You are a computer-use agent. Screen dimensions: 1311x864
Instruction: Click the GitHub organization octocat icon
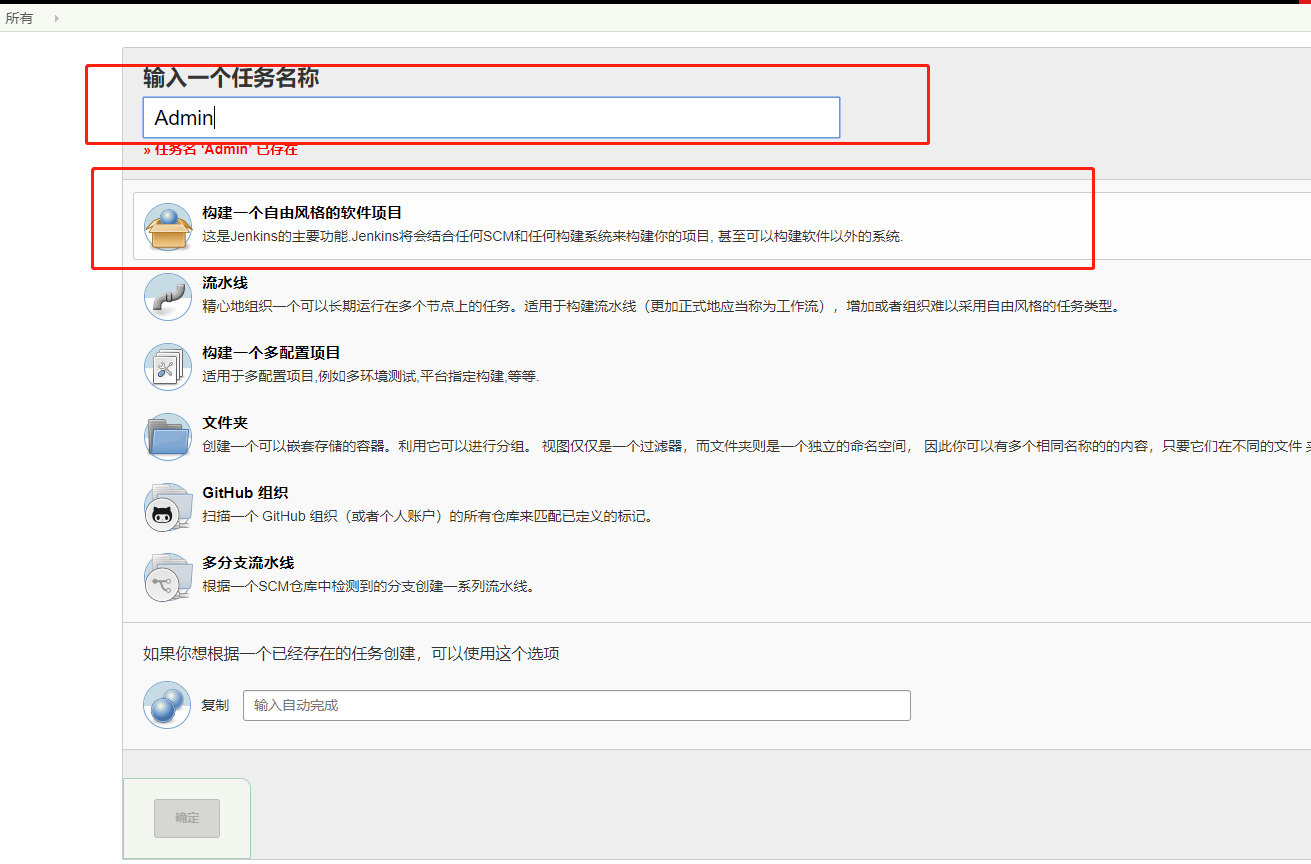coord(167,507)
